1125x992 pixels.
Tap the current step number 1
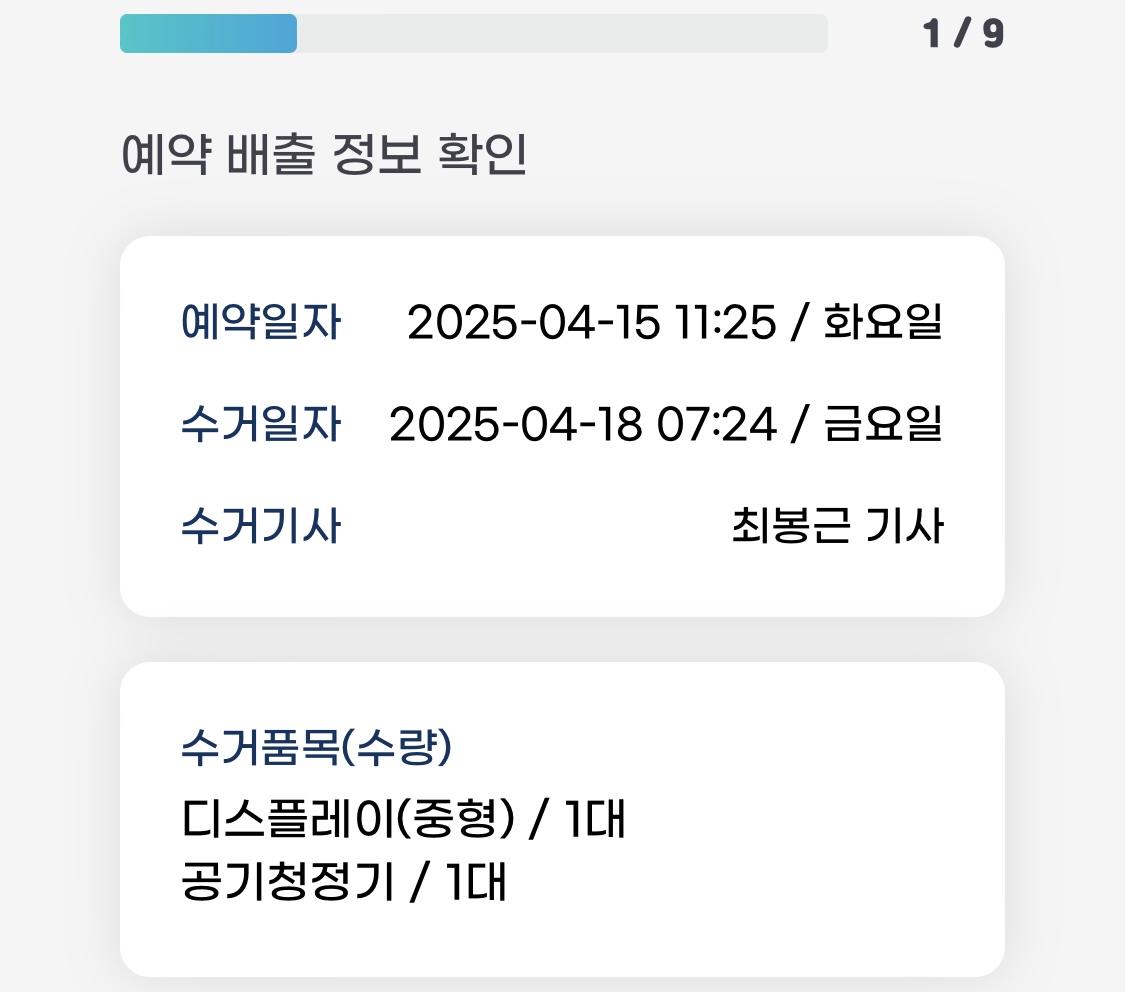click(933, 35)
